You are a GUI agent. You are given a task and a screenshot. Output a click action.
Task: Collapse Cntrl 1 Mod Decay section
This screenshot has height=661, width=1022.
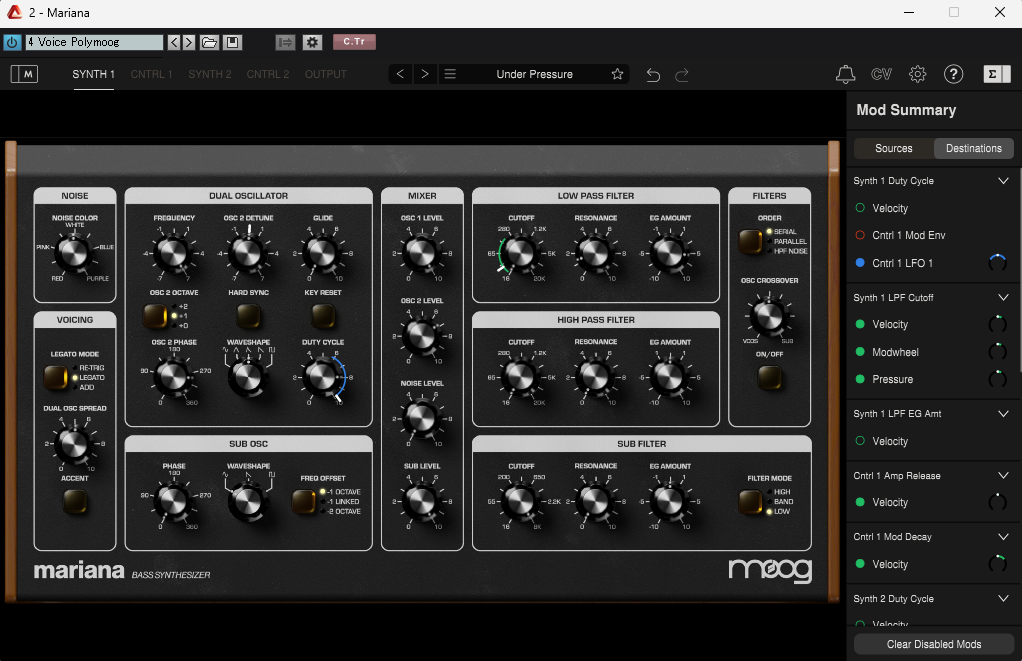1003,536
